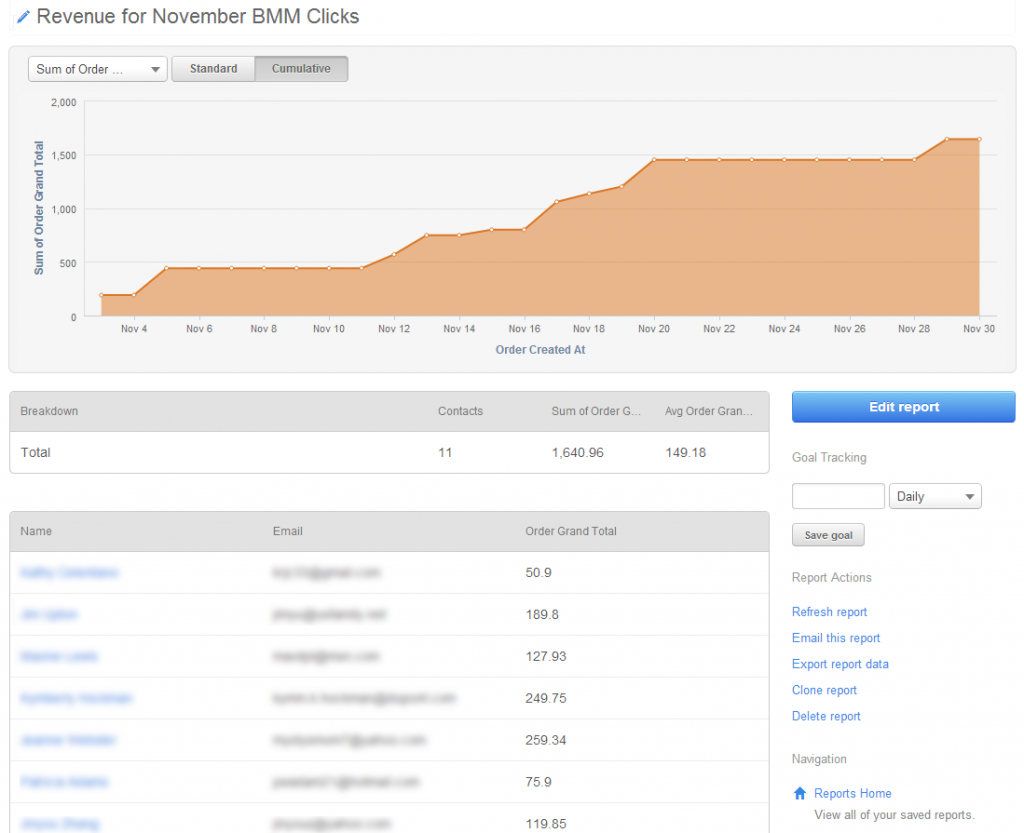Click the Total row label
The height and width of the screenshot is (833, 1024).
[x=35, y=452]
